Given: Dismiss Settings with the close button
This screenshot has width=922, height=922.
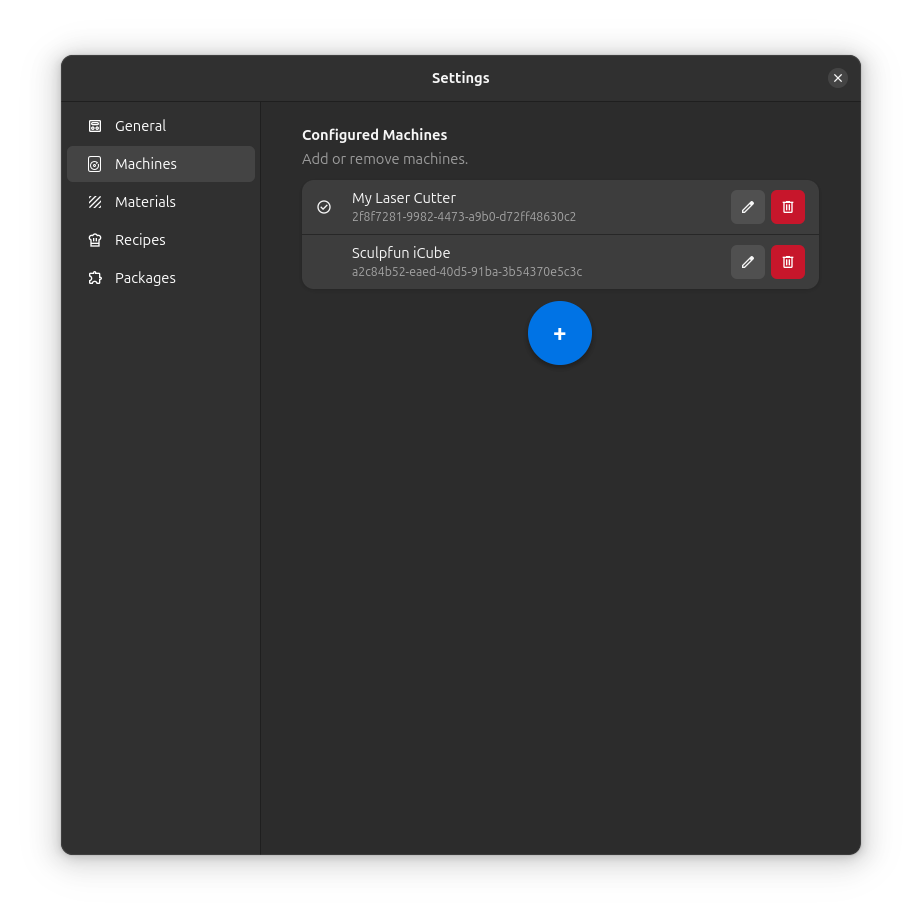Looking at the screenshot, I should tap(838, 78).
